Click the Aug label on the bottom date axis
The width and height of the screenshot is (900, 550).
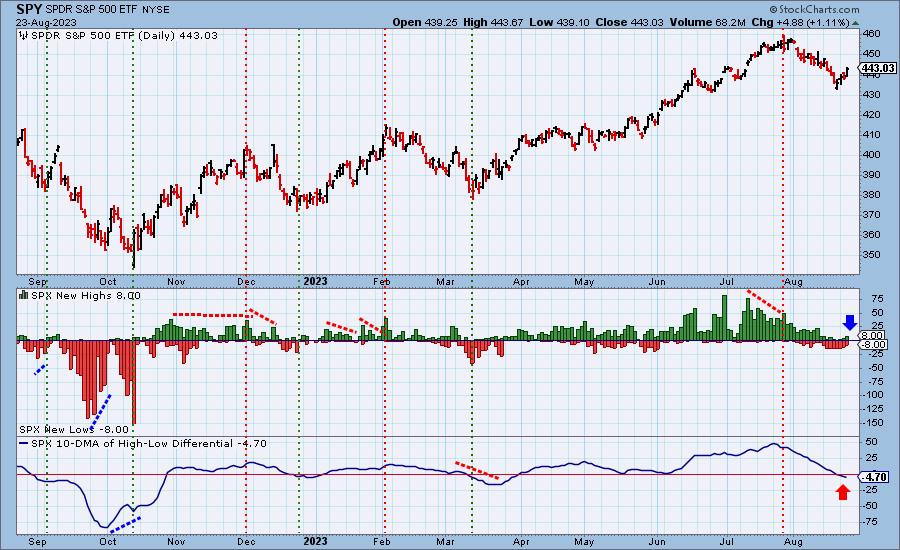click(793, 541)
